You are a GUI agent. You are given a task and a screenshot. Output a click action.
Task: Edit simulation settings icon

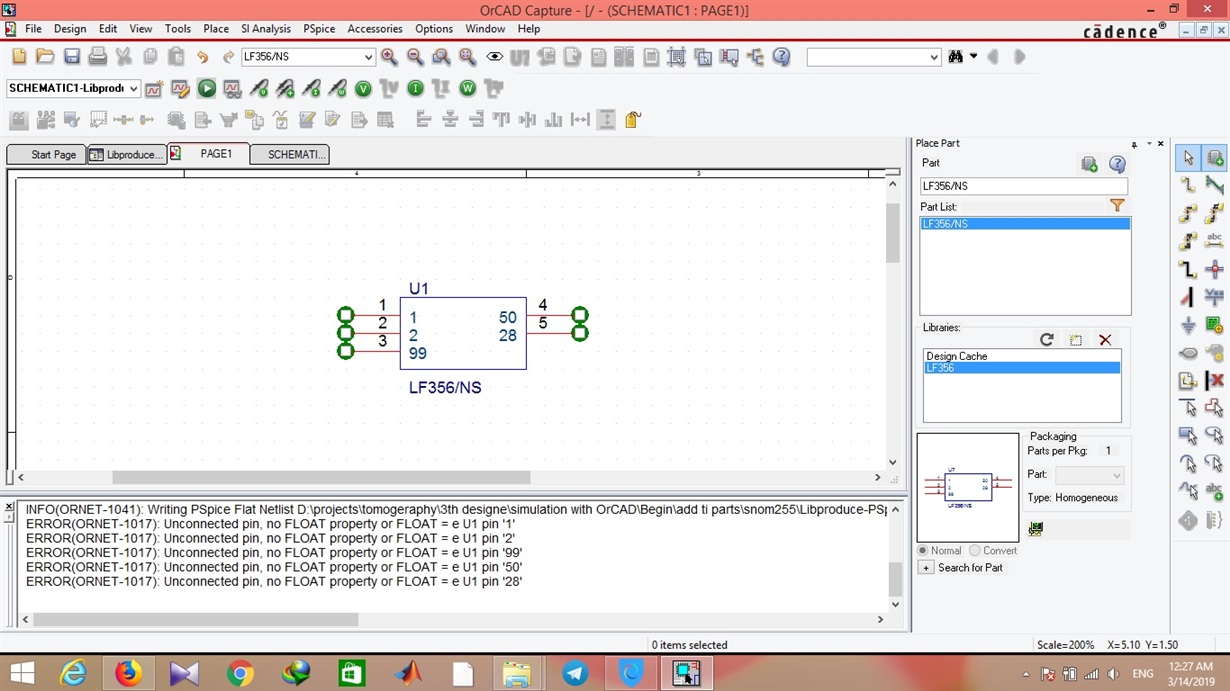pos(180,89)
